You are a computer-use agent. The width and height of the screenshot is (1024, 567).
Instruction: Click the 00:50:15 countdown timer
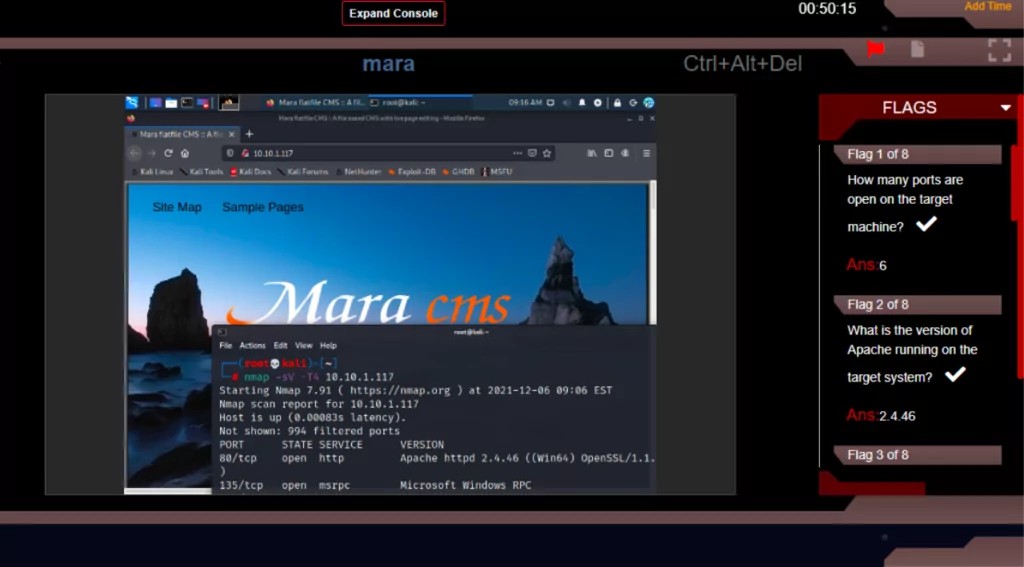pyautogui.click(x=827, y=8)
